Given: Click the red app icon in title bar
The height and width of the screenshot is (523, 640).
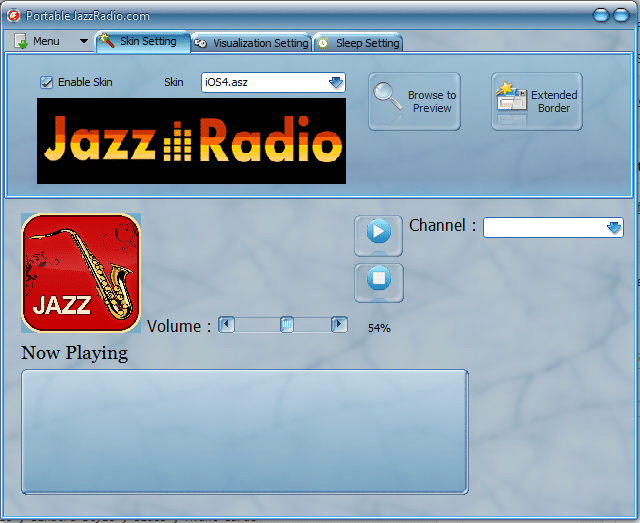Looking at the screenshot, I should click(x=13, y=16).
